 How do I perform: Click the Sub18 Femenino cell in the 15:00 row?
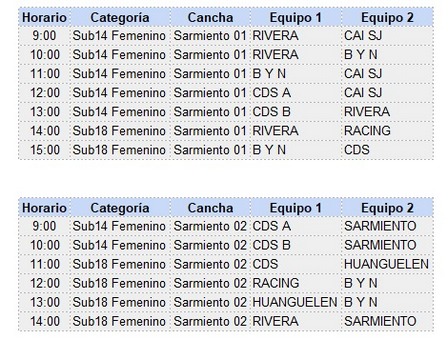click(120, 150)
